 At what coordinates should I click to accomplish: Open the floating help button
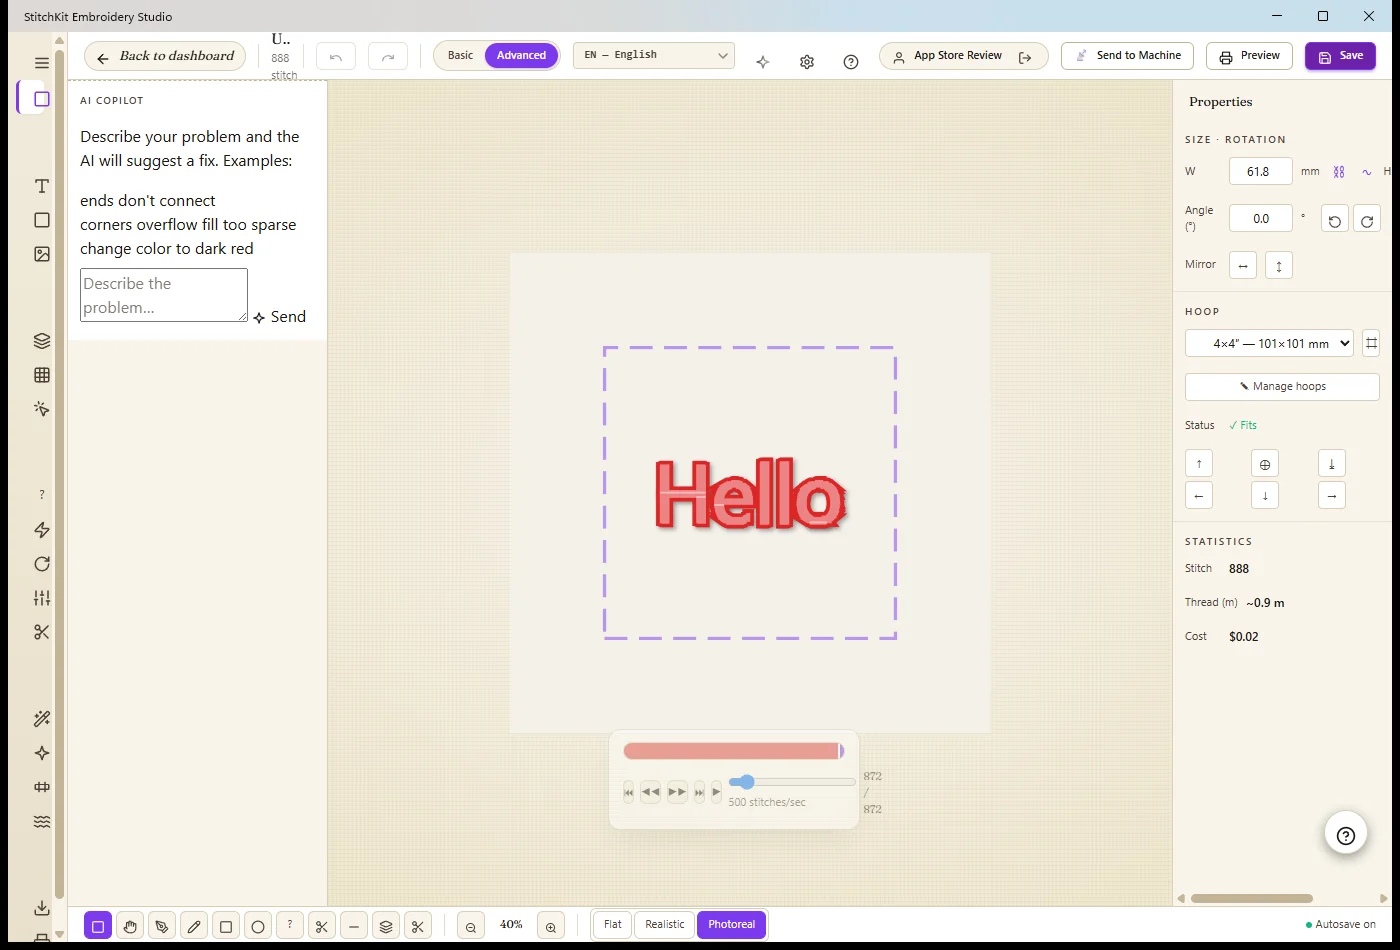tap(1346, 835)
